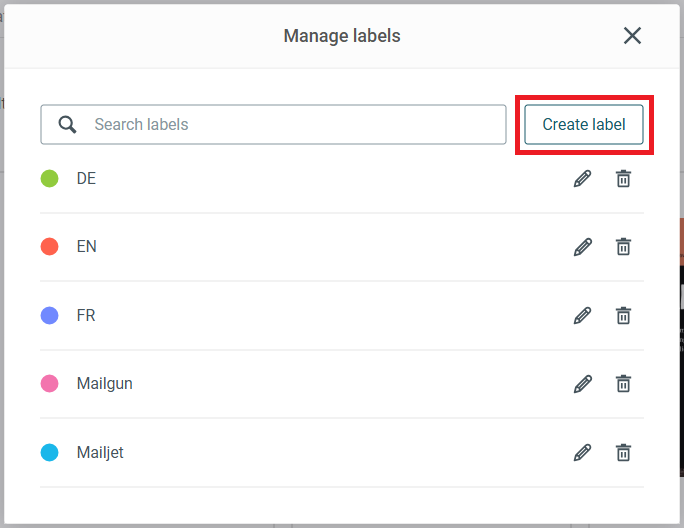Viewport: 684px width, 528px height.
Task: Click the Mailjet label name
Action: 100,453
